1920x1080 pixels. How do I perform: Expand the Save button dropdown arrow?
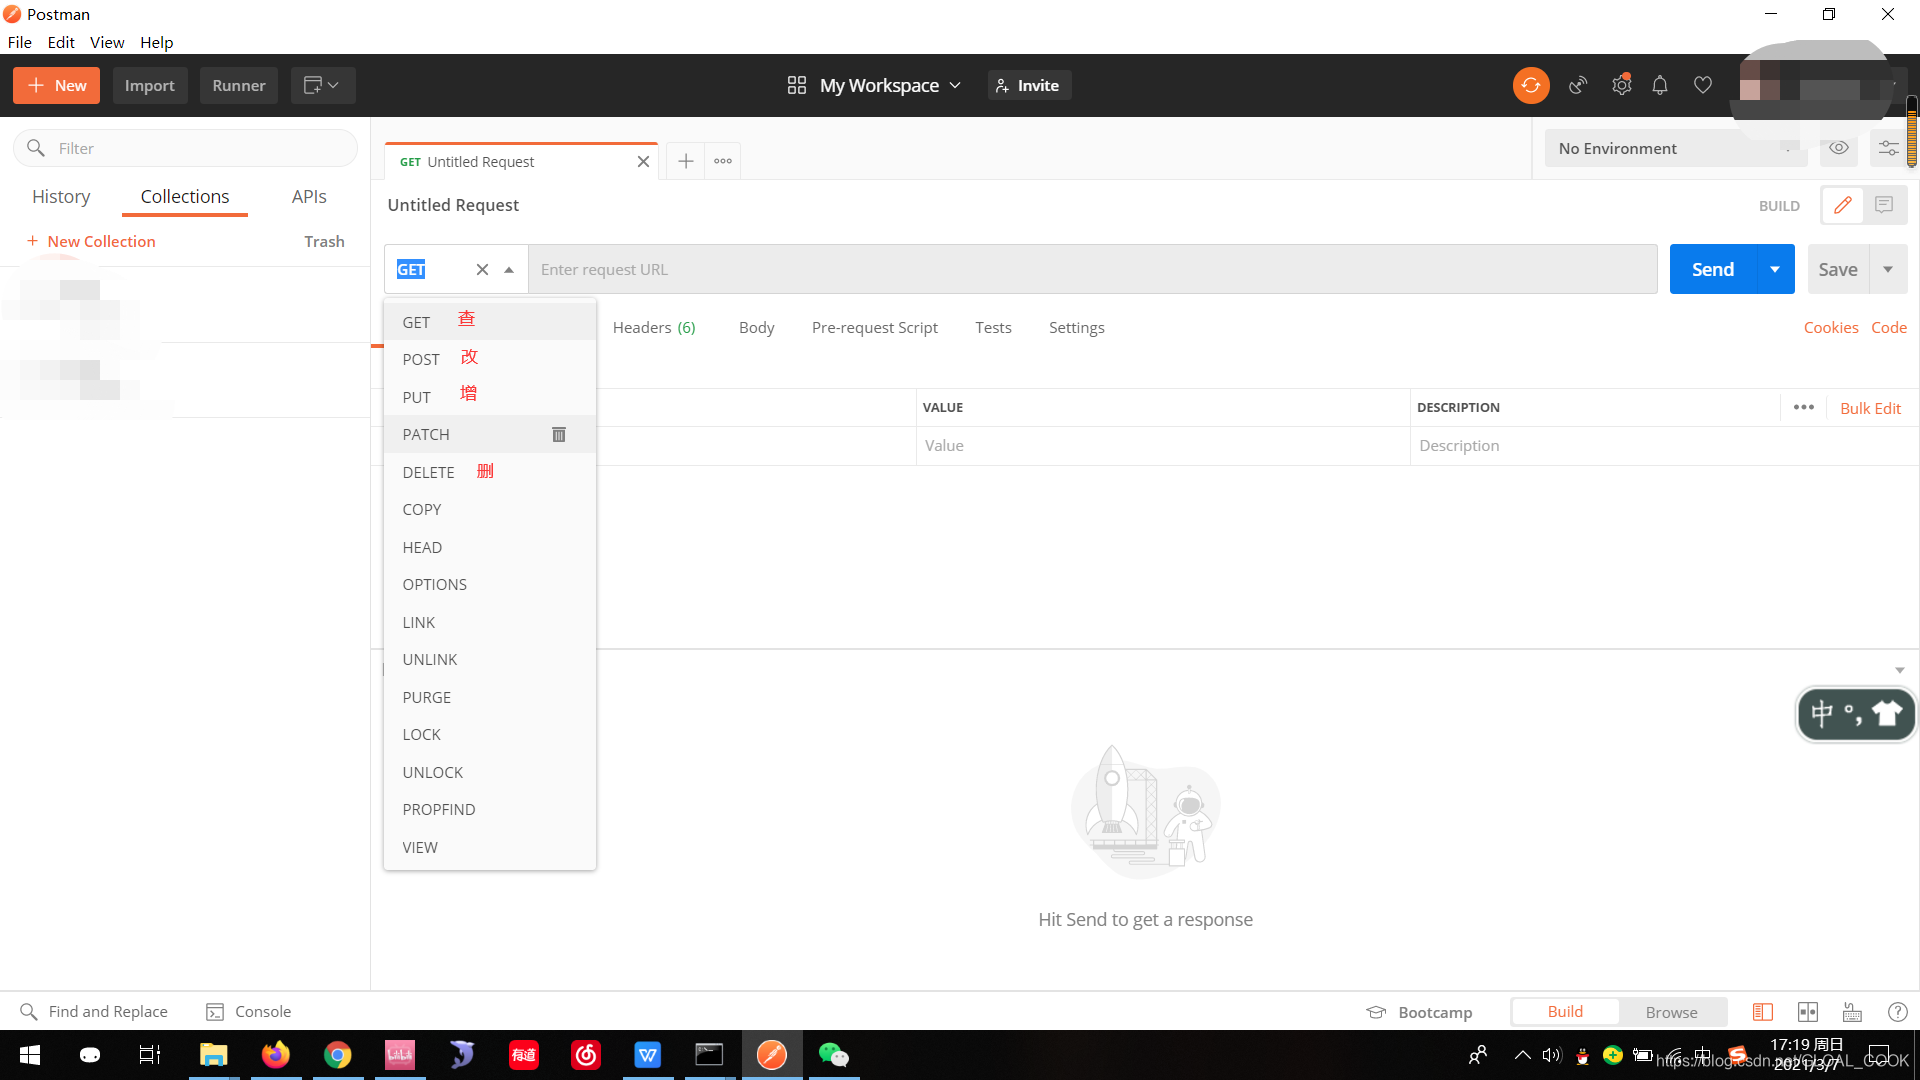pyautogui.click(x=1888, y=269)
